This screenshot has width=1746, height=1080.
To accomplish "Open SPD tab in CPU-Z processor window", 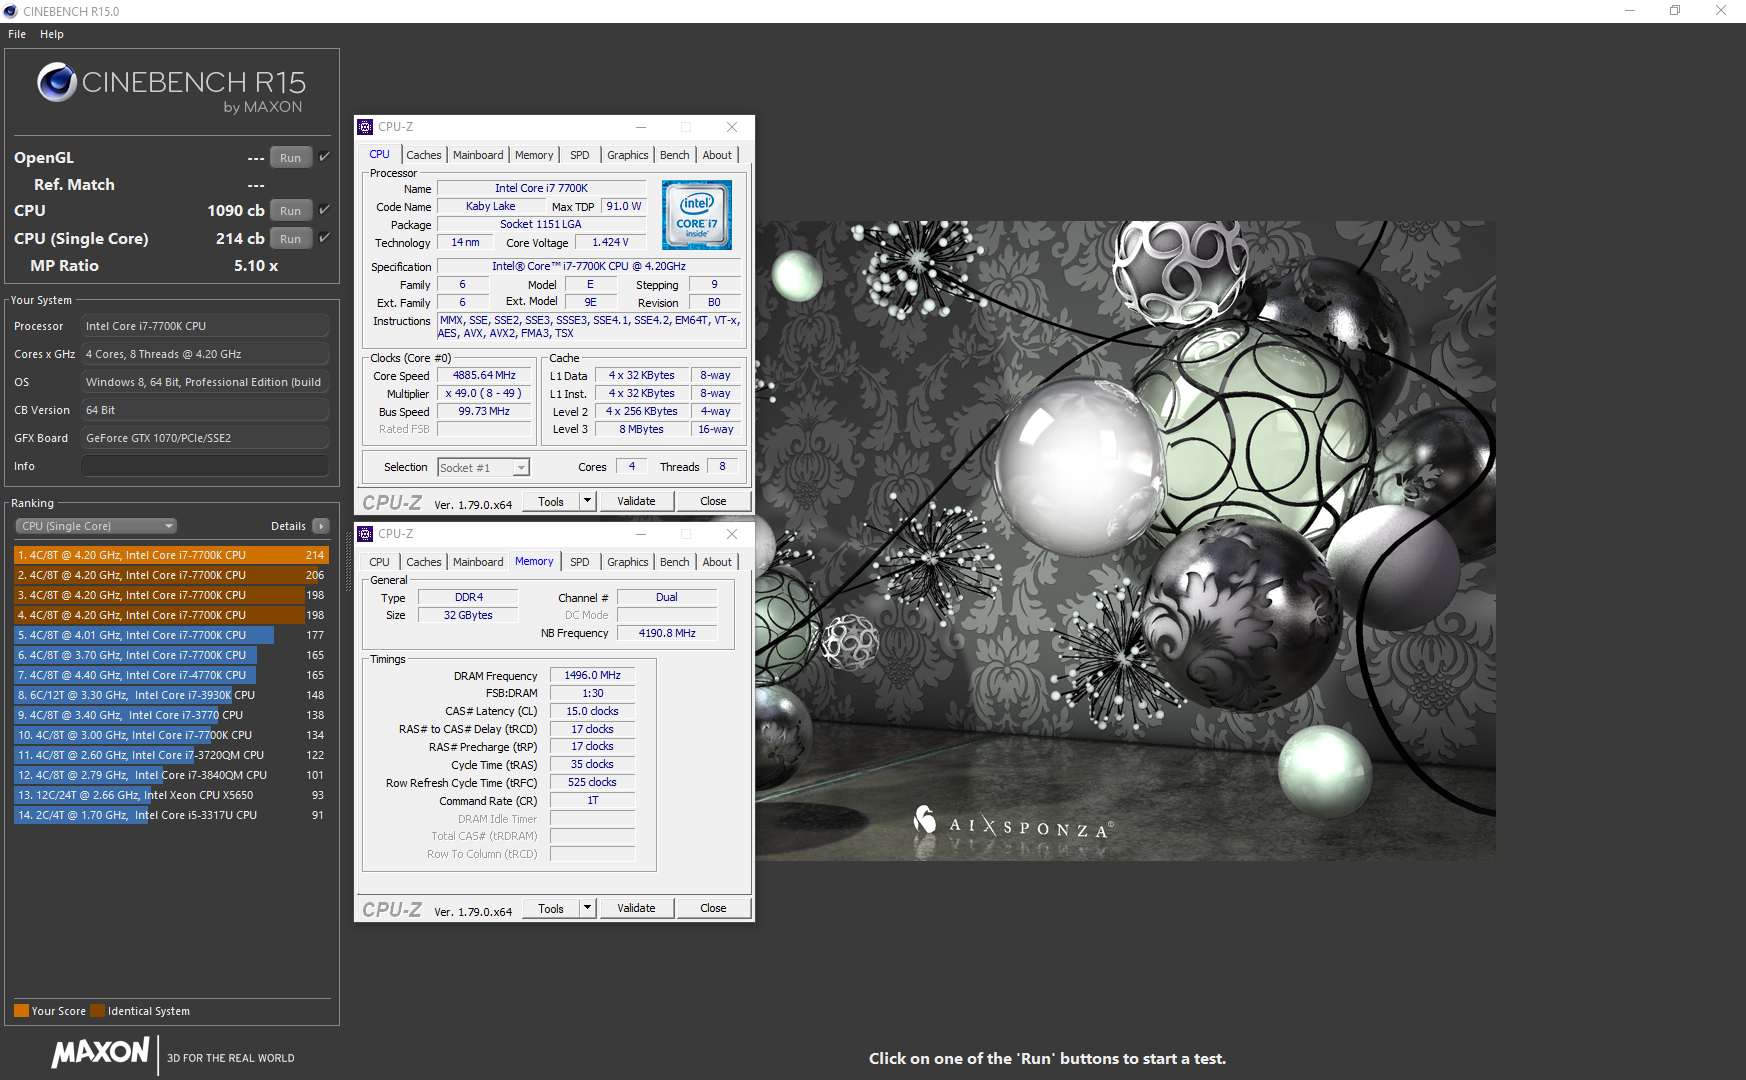I will pos(580,155).
